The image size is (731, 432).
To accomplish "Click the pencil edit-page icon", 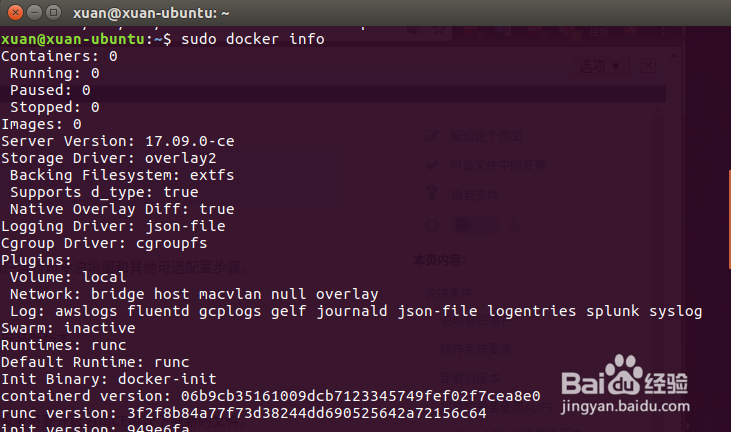I will (431, 135).
